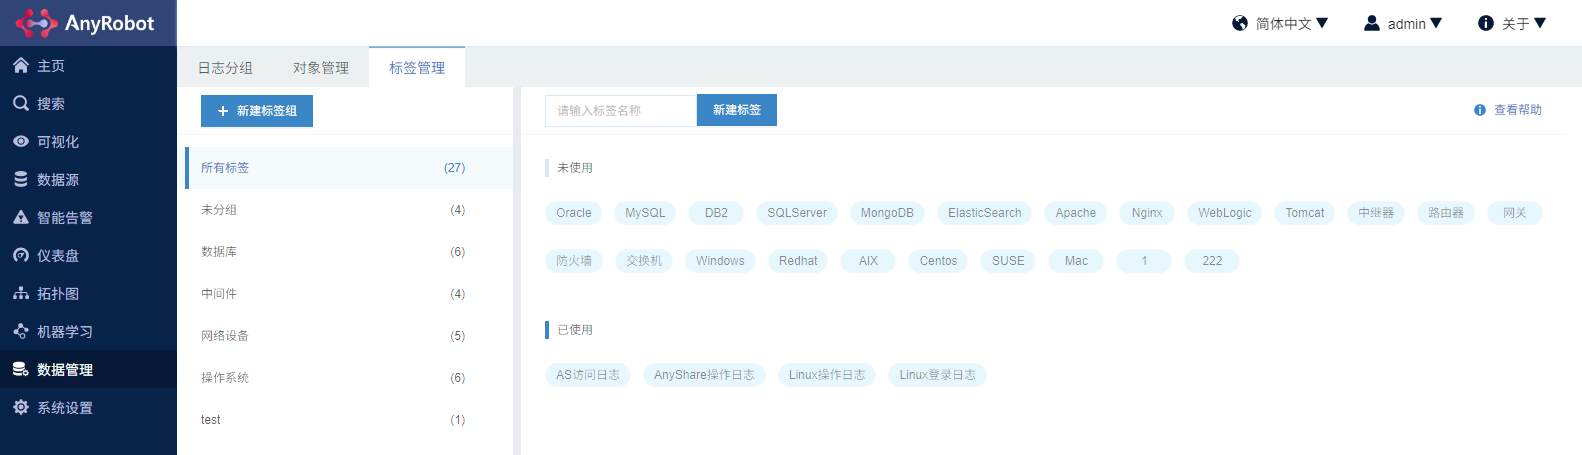Switch to the 对象管理 tab

[321, 68]
